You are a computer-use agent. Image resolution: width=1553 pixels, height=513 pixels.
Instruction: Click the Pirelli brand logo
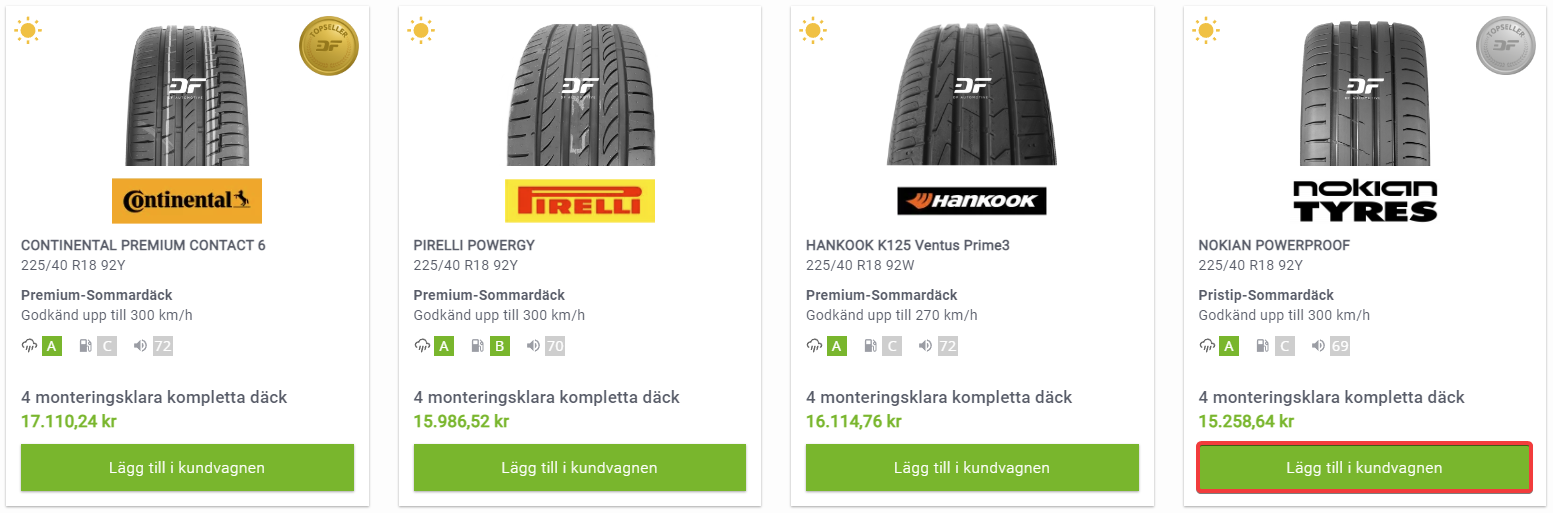click(580, 201)
